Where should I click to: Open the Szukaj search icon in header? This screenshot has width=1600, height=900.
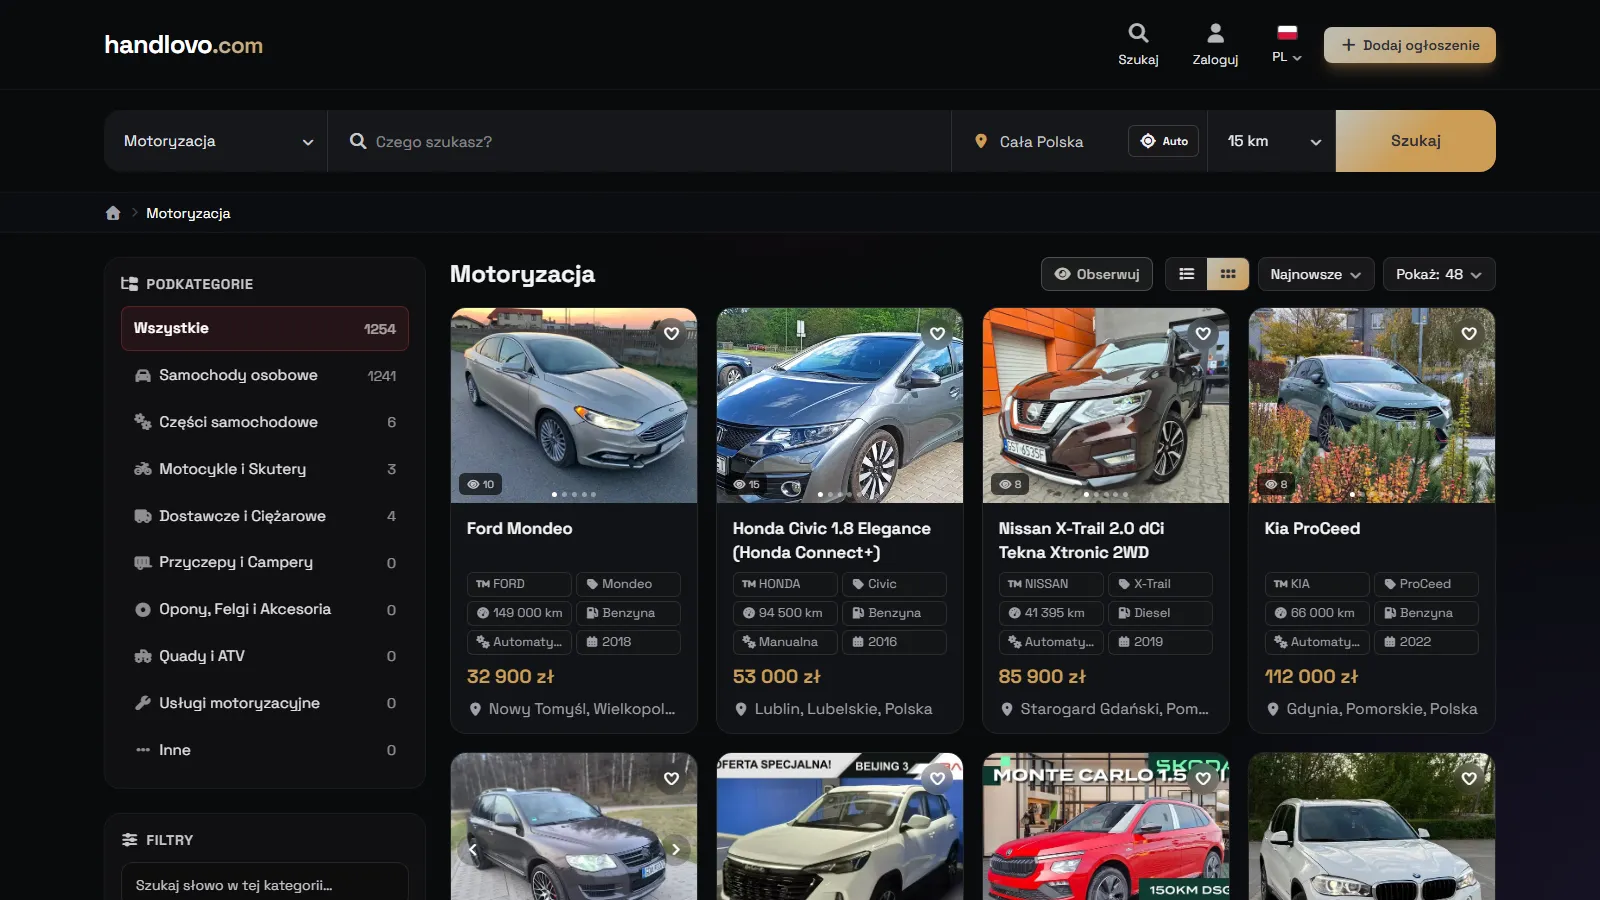1138,45
